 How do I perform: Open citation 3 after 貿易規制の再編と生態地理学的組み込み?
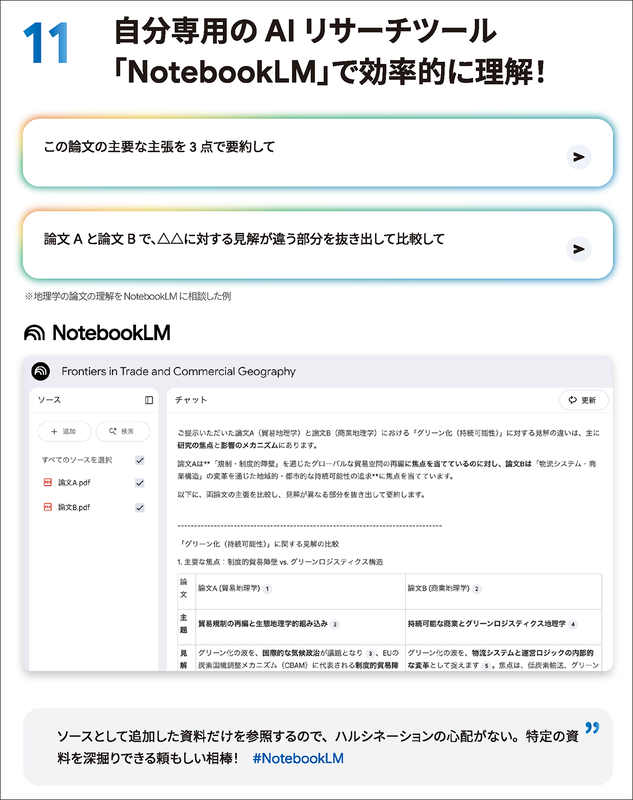tap(335, 624)
